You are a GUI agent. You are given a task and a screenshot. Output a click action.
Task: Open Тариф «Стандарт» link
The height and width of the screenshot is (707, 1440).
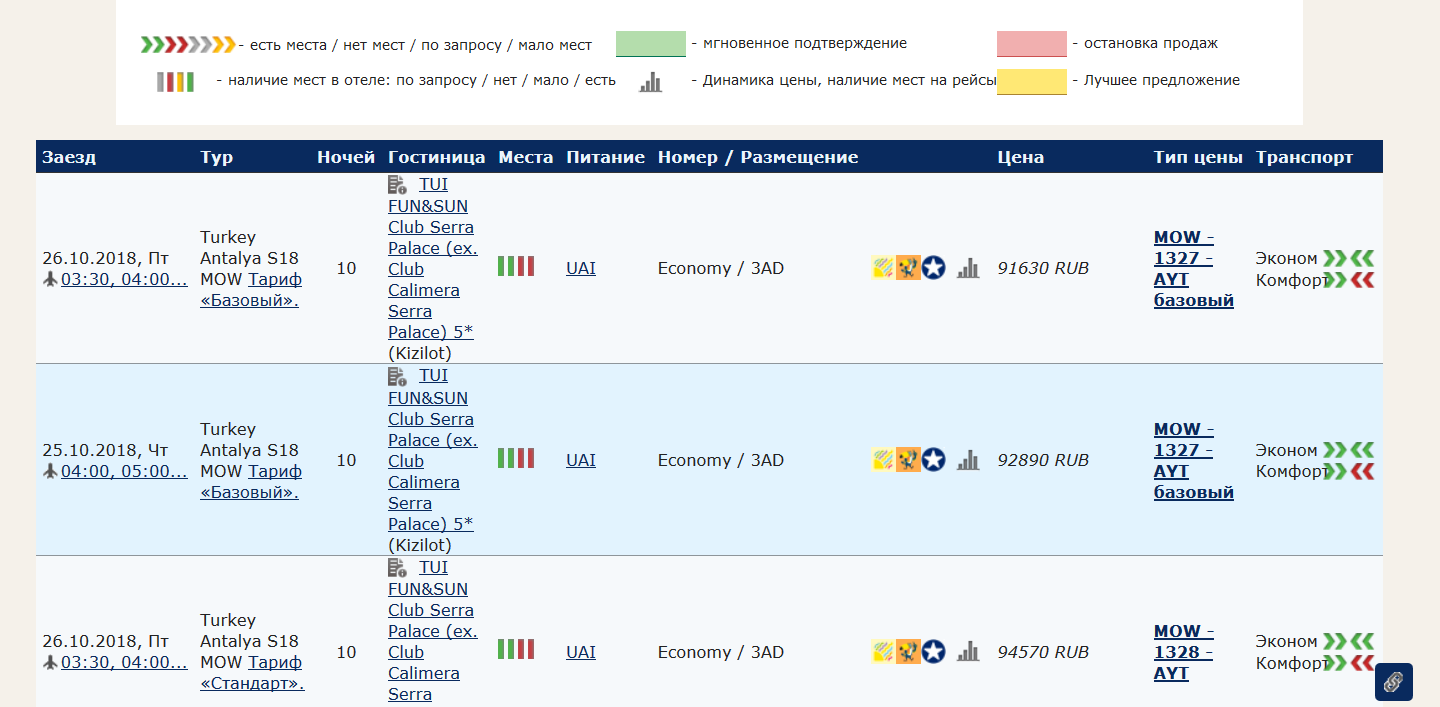[x=253, y=673]
